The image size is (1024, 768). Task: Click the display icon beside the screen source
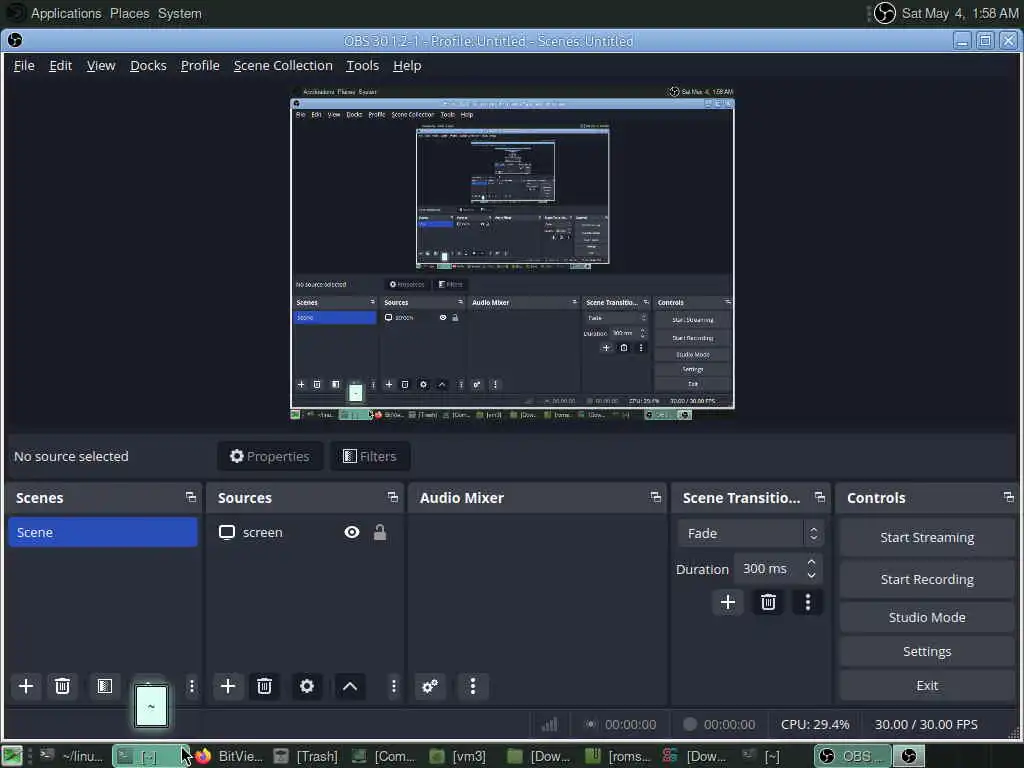(227, 532)
